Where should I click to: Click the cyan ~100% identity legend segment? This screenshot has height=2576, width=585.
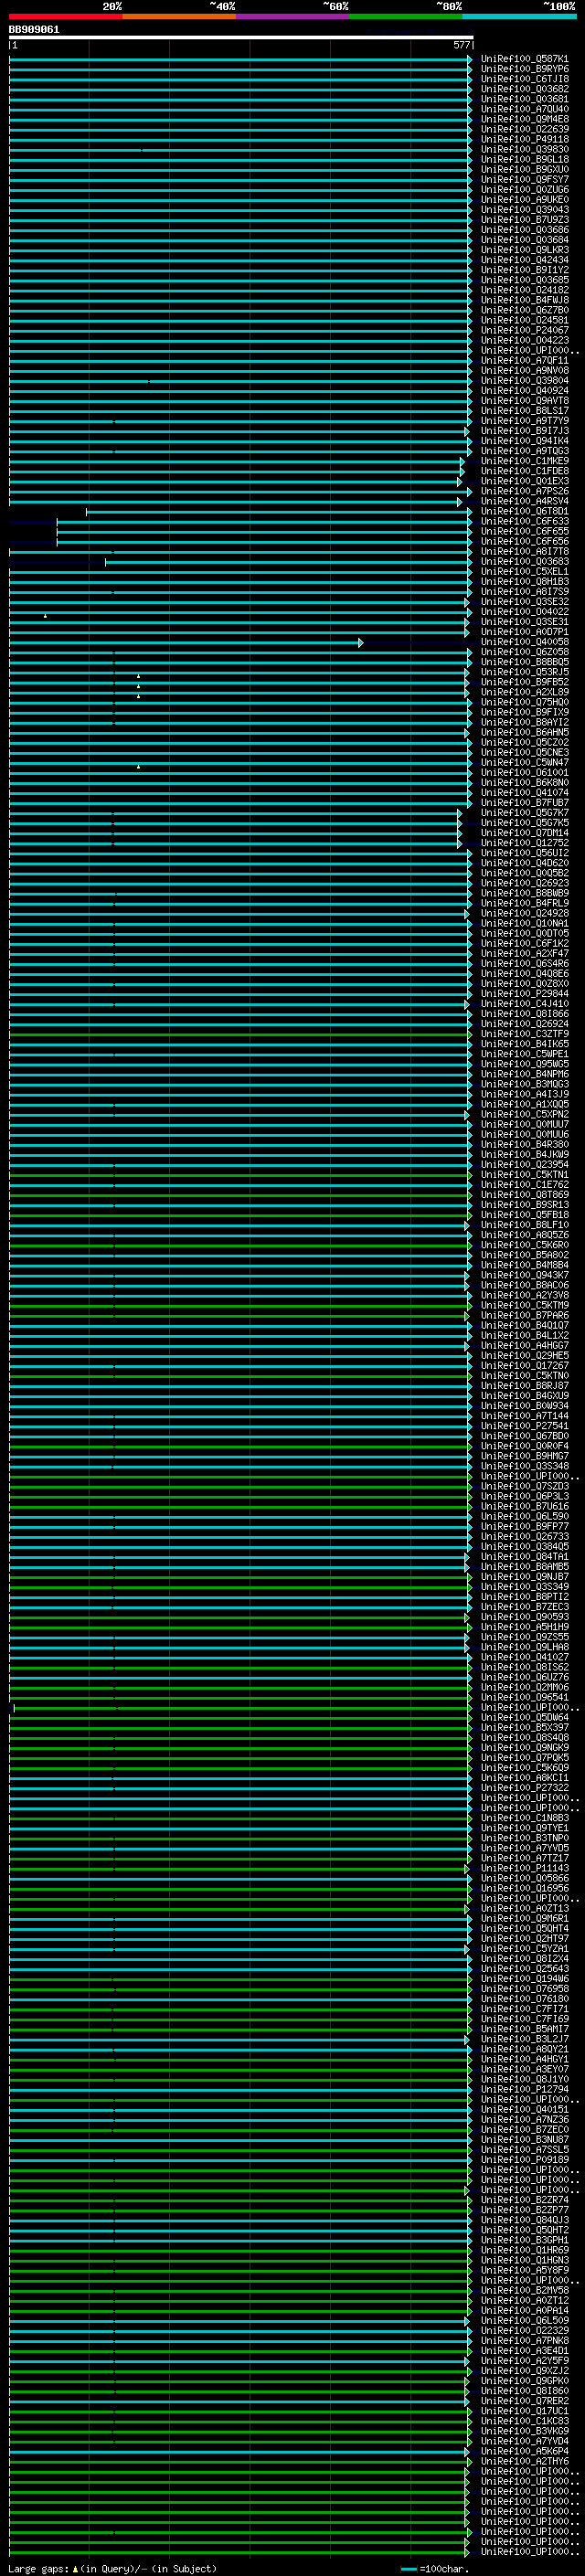519,16
